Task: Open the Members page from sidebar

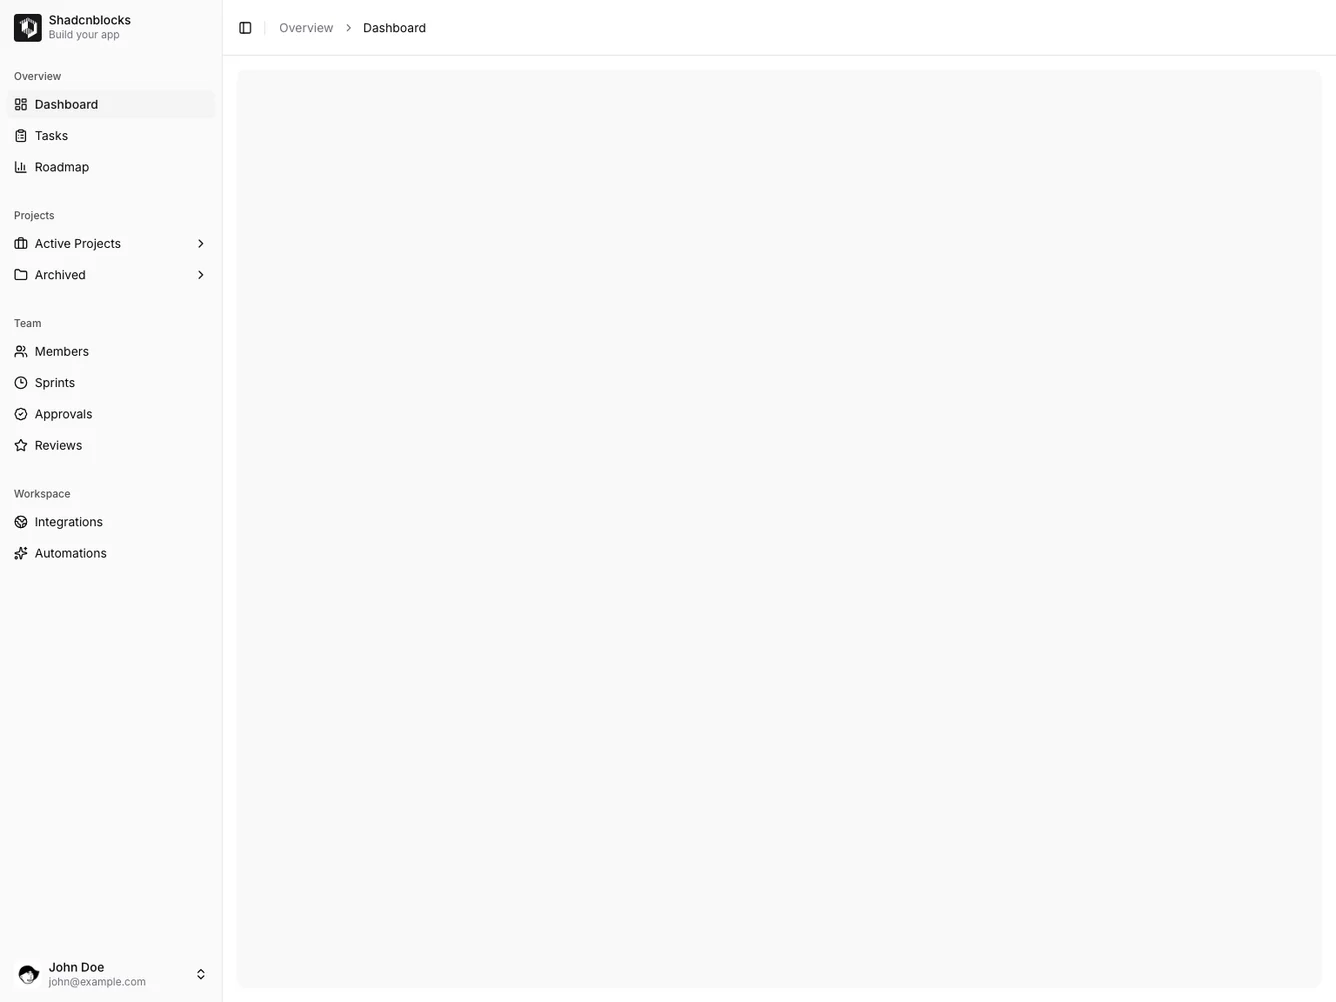Action: (x=61, y=351)
